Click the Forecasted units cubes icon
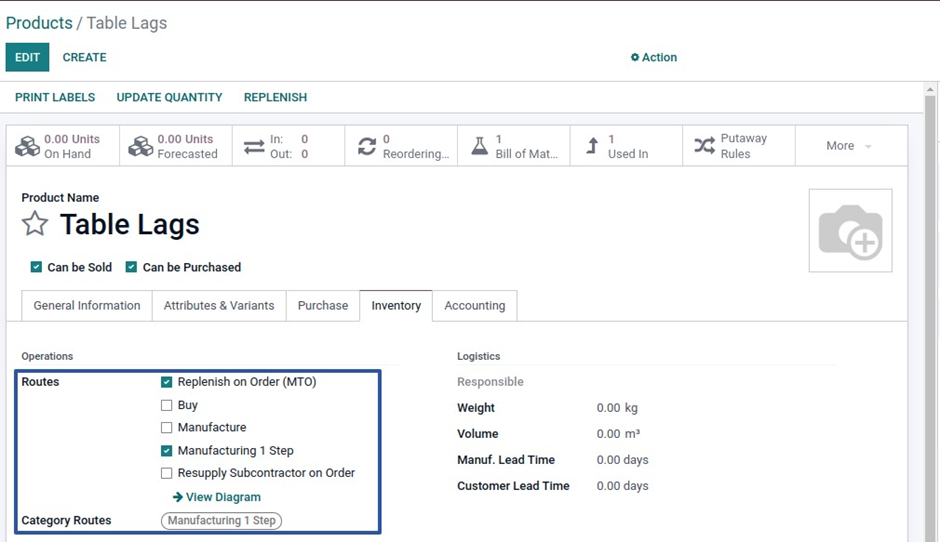The image size is (940, 542). (x=140, y=146)
